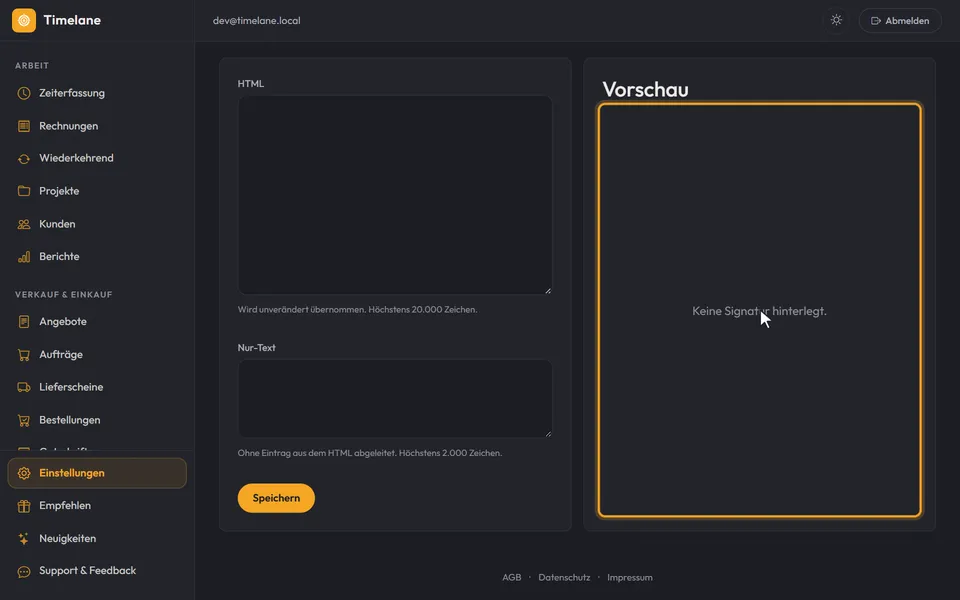Click the Lieferscheine truck icon
This screenshot has width=960, height=600.
point(24,387)
